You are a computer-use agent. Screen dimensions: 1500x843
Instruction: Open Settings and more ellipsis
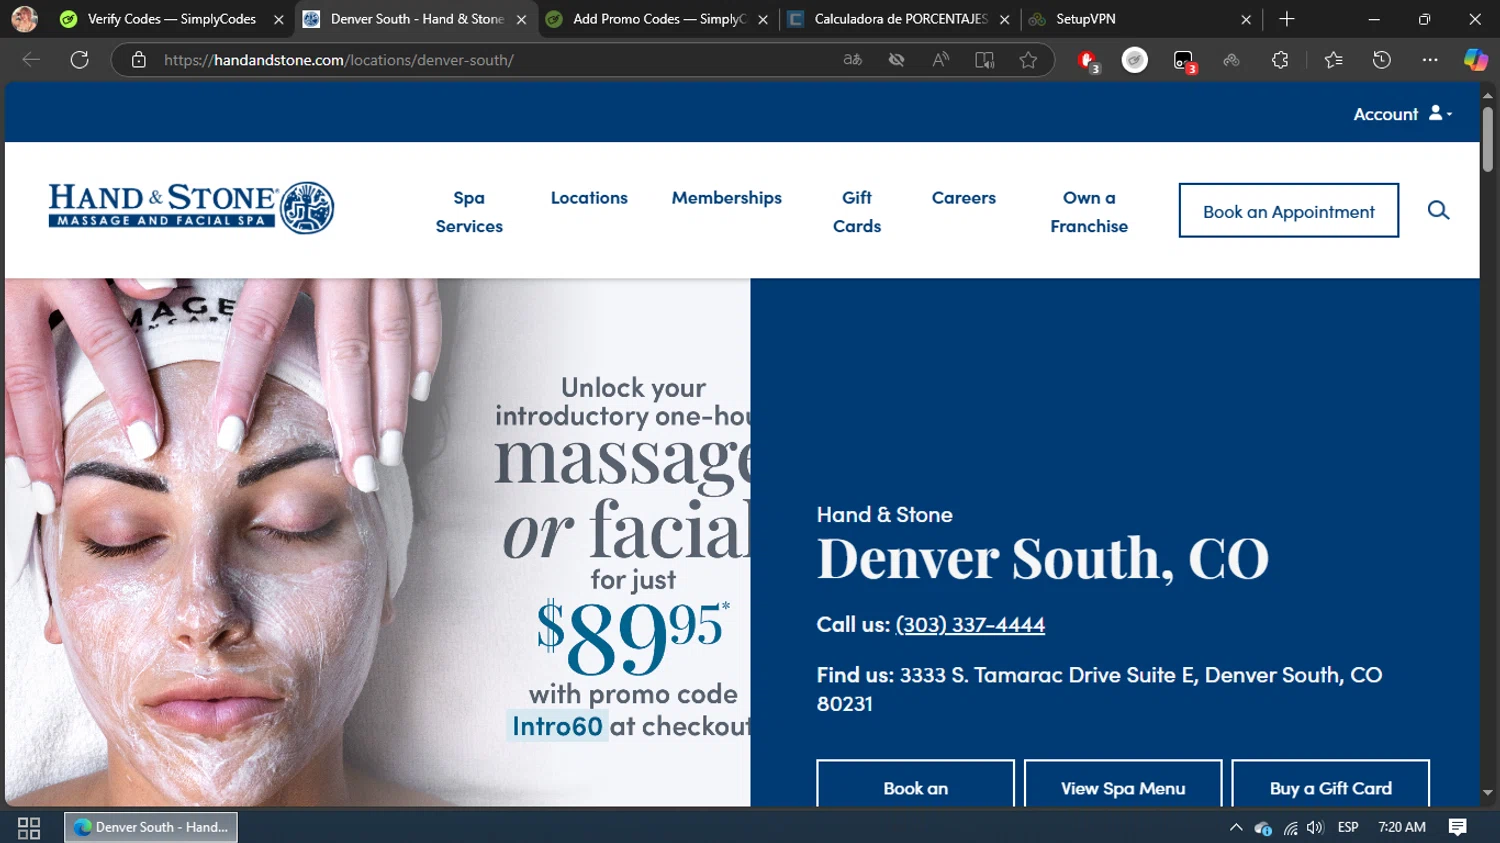point(1430,60)
